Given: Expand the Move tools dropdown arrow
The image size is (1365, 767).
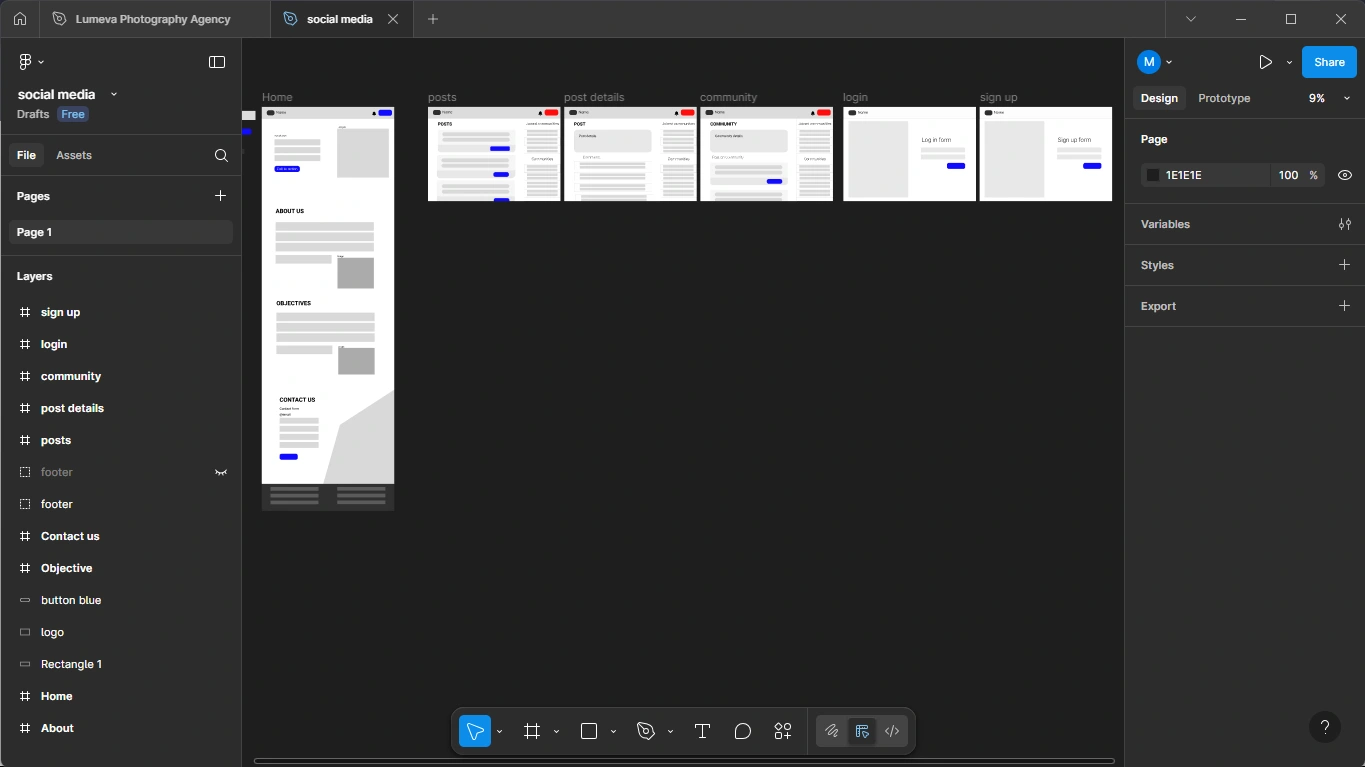Looking at the screenshot, I should (499, 732).
